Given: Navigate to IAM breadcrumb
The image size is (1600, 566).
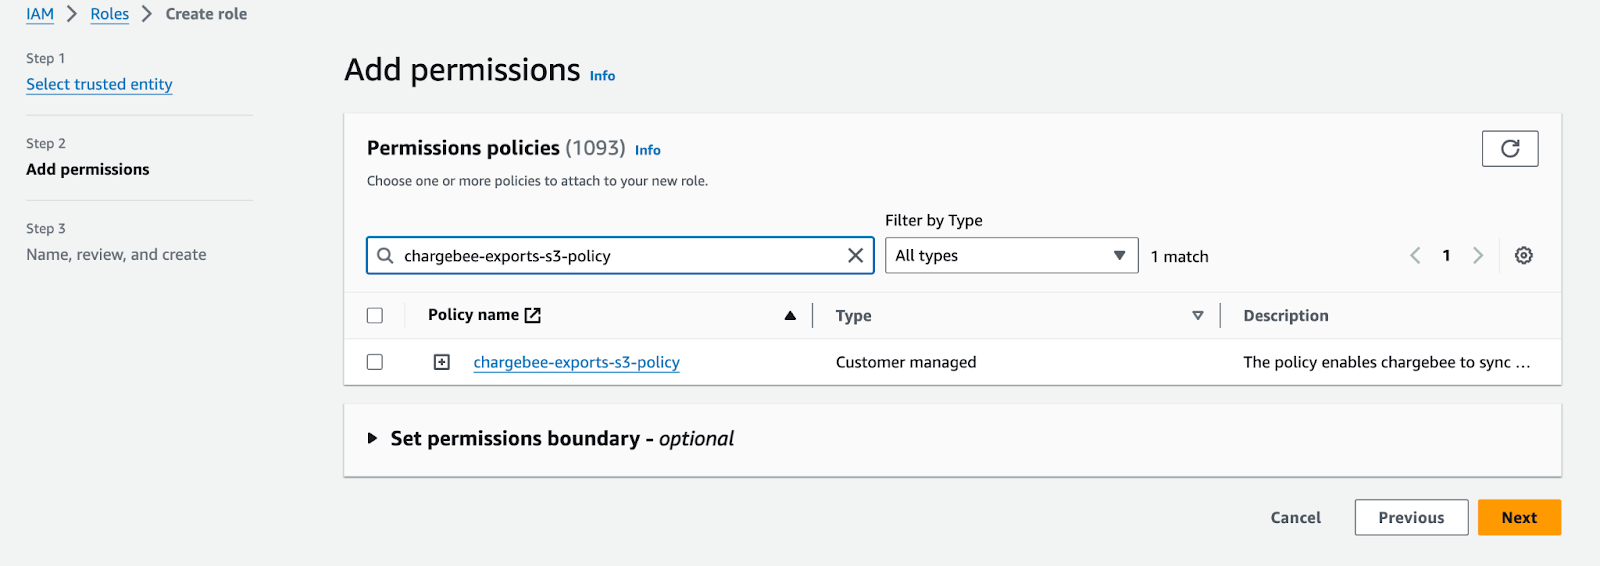Looking at the screenshot, I should click(x=40, y=14).
